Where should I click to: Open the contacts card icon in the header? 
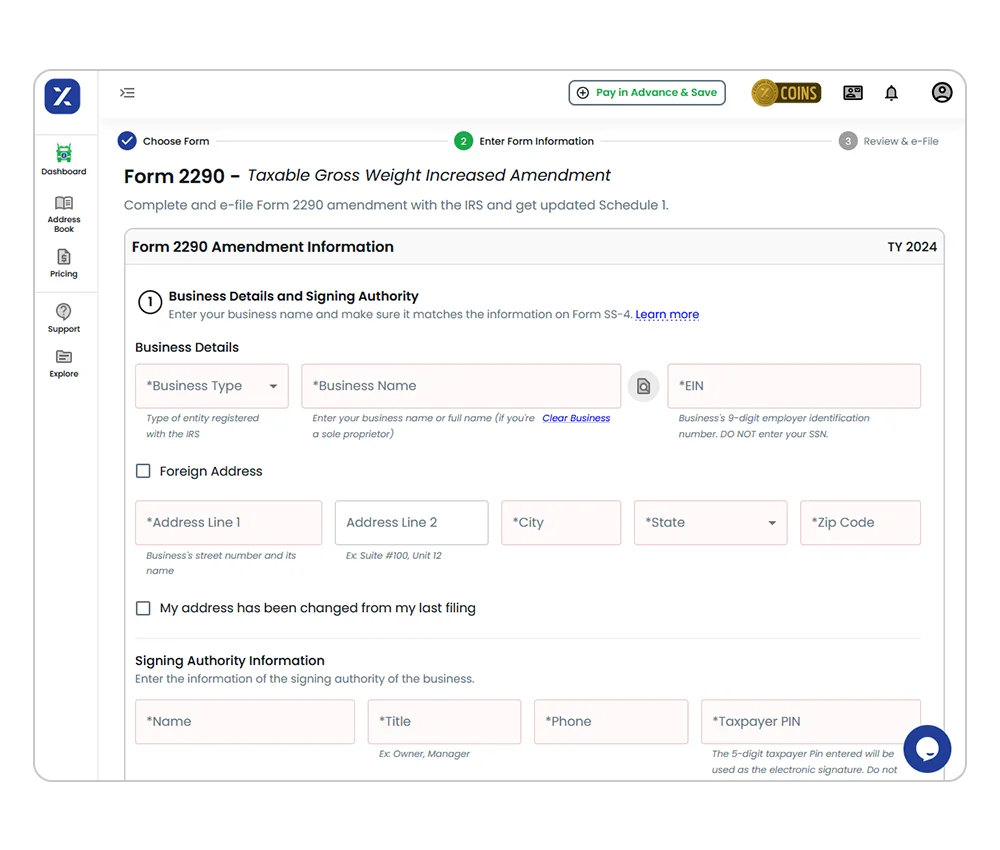point(852,92)
